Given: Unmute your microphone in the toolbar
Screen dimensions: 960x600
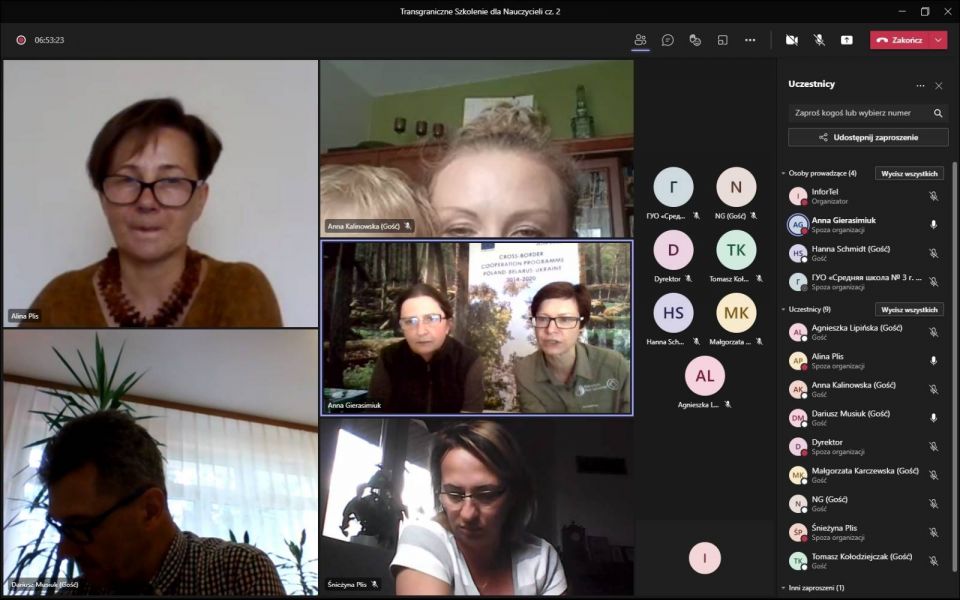Looking at the screenshot, I should [x=819, y=40].
